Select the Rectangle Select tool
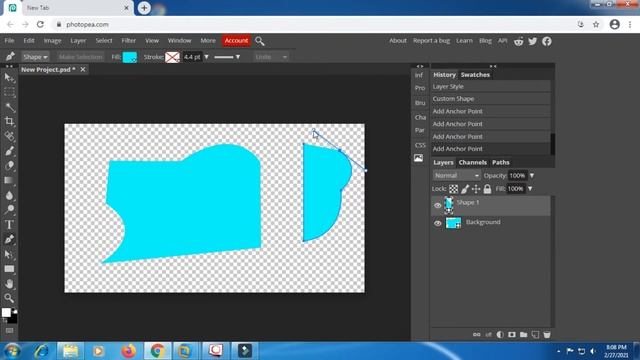 pos(9,93)
